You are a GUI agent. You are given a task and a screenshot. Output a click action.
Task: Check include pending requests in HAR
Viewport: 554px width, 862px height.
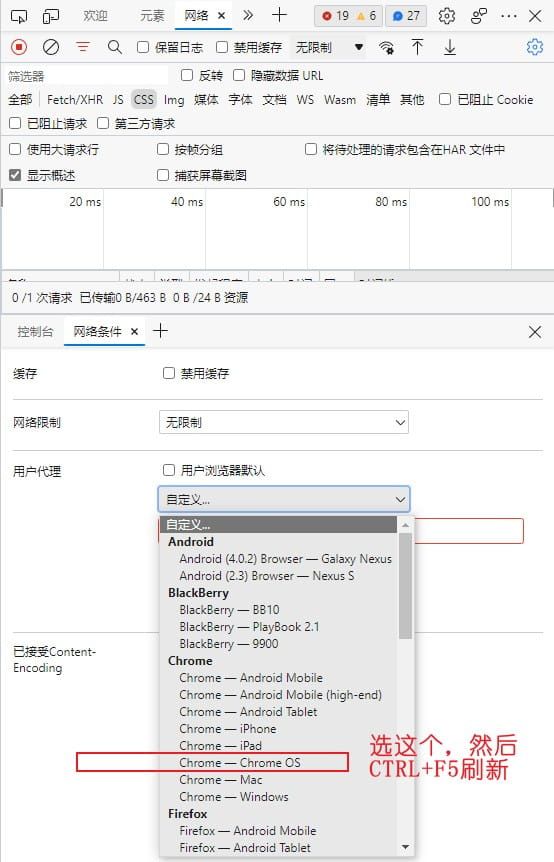(311, 149)
